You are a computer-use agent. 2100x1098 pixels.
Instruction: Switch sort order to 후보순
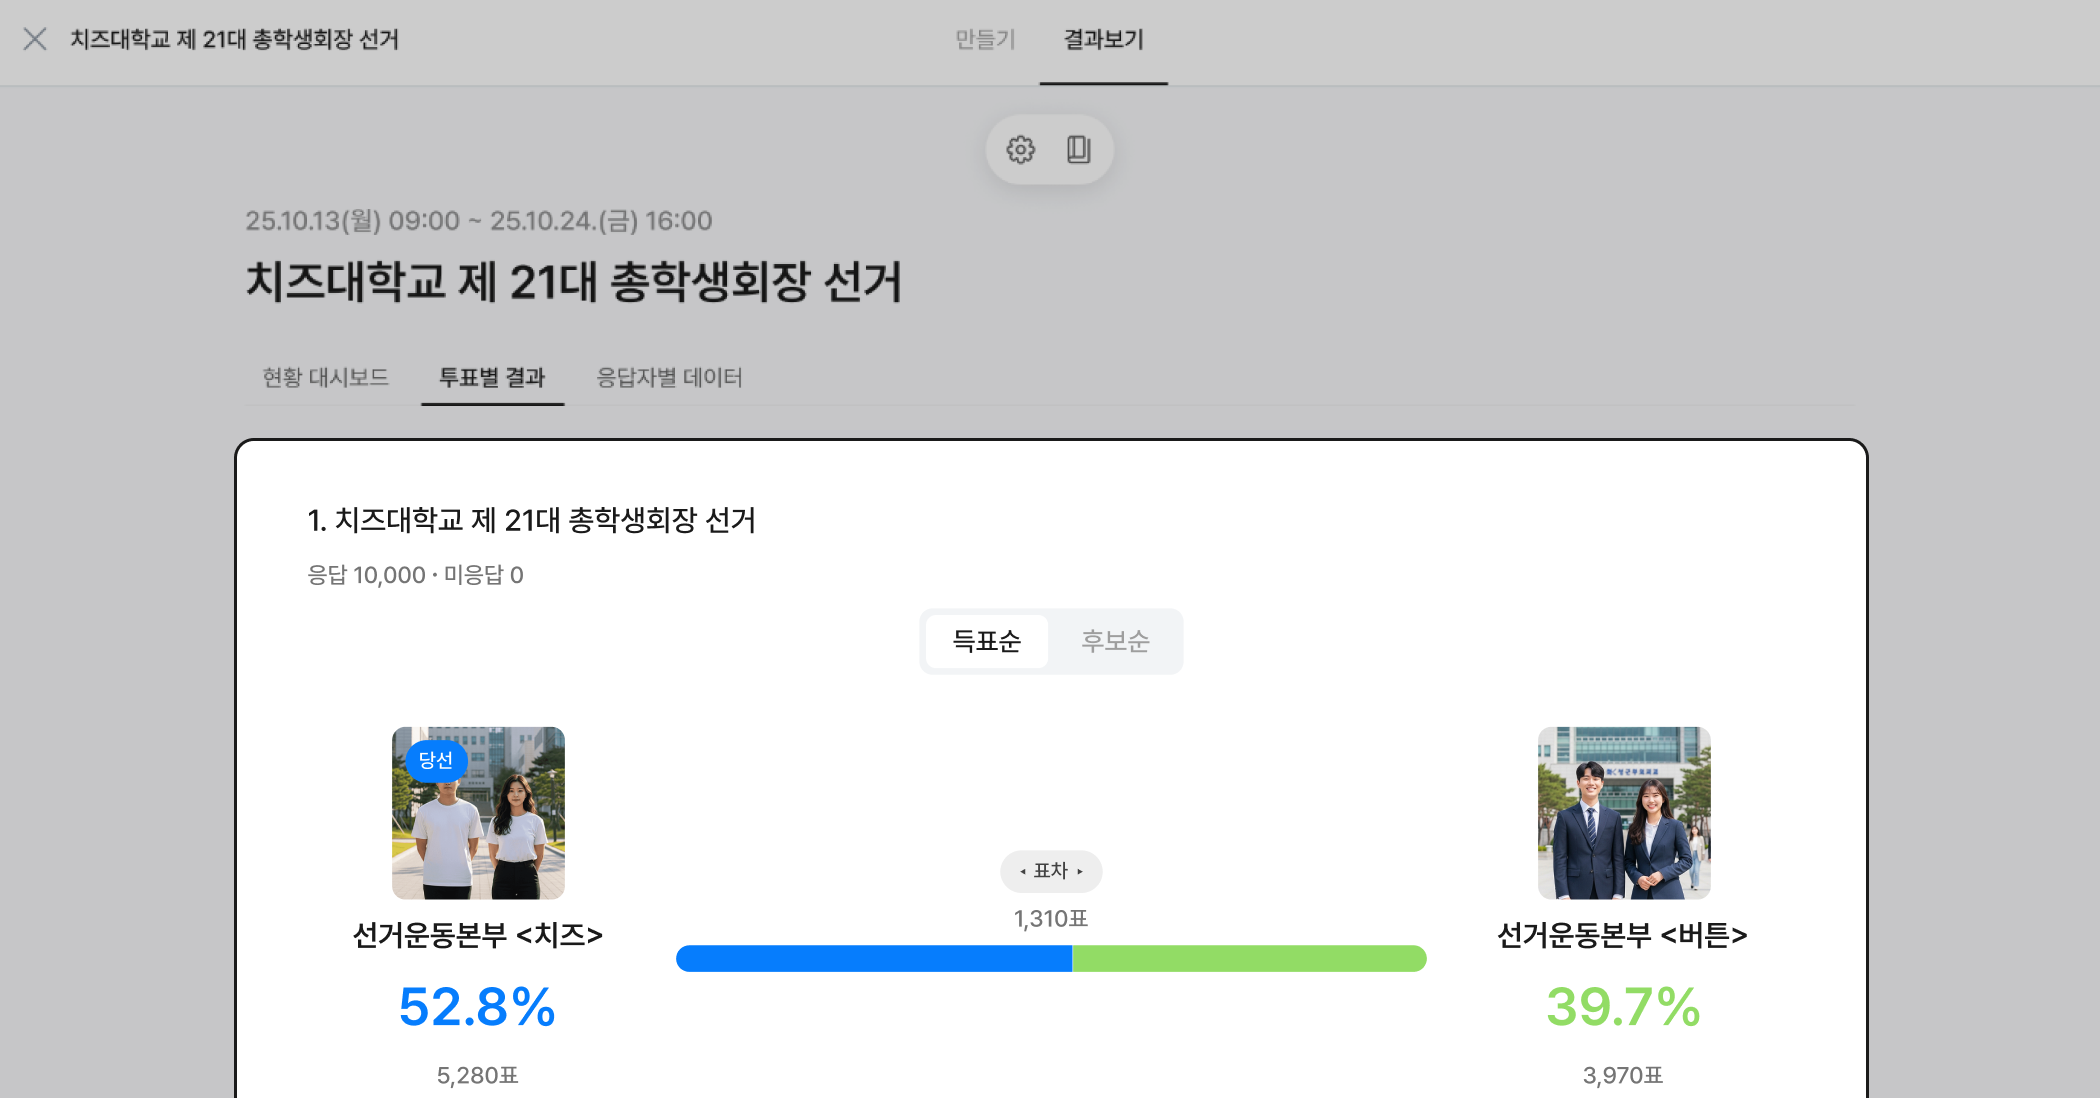click(x=1115, y=641)
